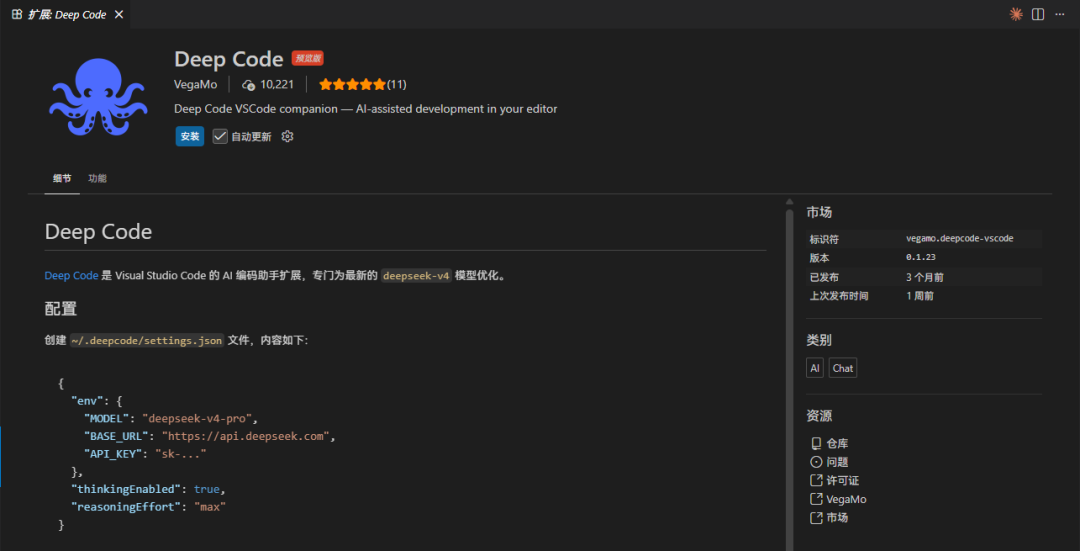
Task: Open the blue Deep Code link in readme
Action: (x=71, y=276)
